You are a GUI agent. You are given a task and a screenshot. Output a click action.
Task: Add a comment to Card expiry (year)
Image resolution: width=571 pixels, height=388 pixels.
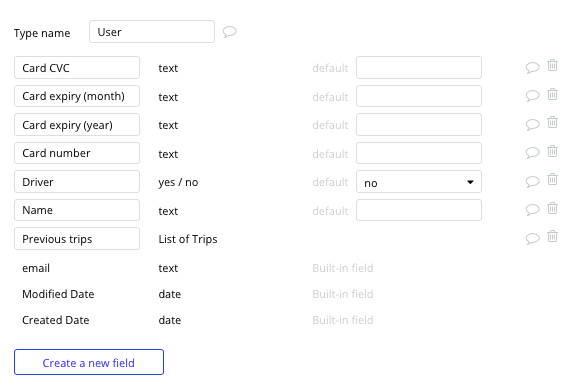coord(532,125)
